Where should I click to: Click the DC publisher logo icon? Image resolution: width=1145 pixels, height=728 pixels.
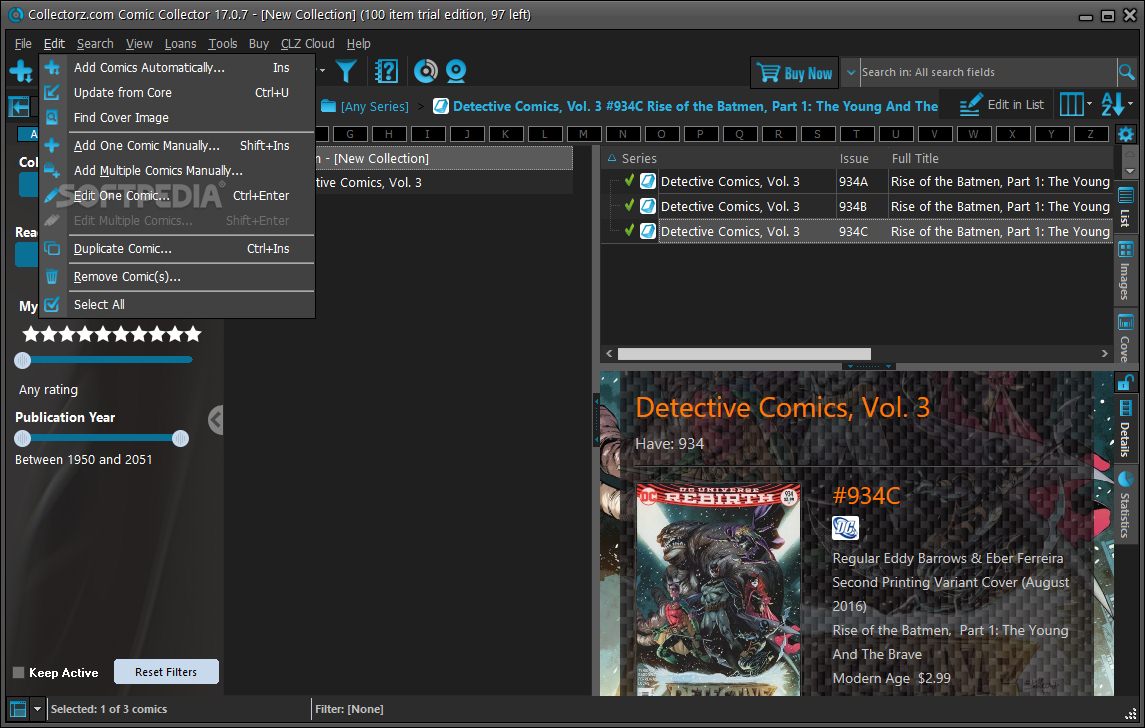pyautogui.click(x=846, y=528)
